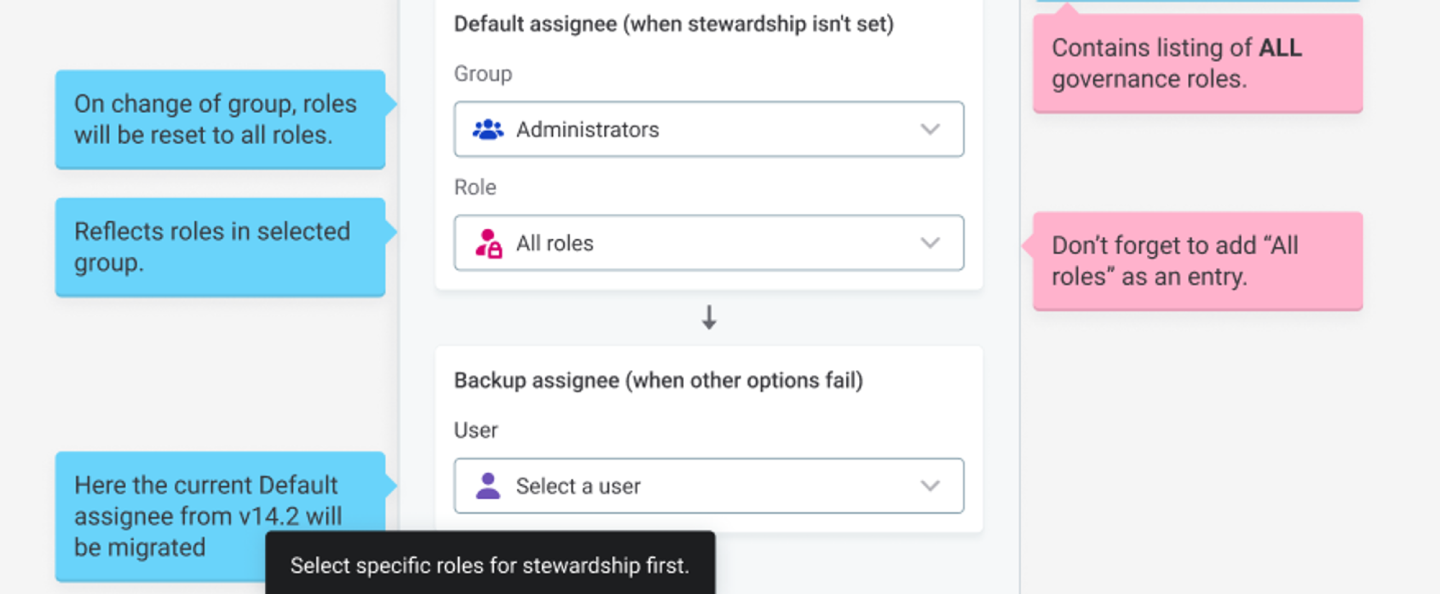Viewport: 1440px width, 594px height.
Task: Expand the User dropdown chevron
Action: click(930, 486)
